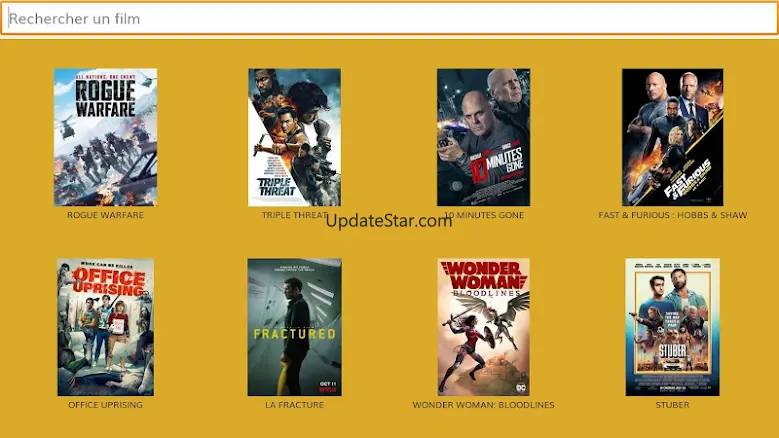
Task: Open the Rogue Warfare movie poster
Action: 105,137
